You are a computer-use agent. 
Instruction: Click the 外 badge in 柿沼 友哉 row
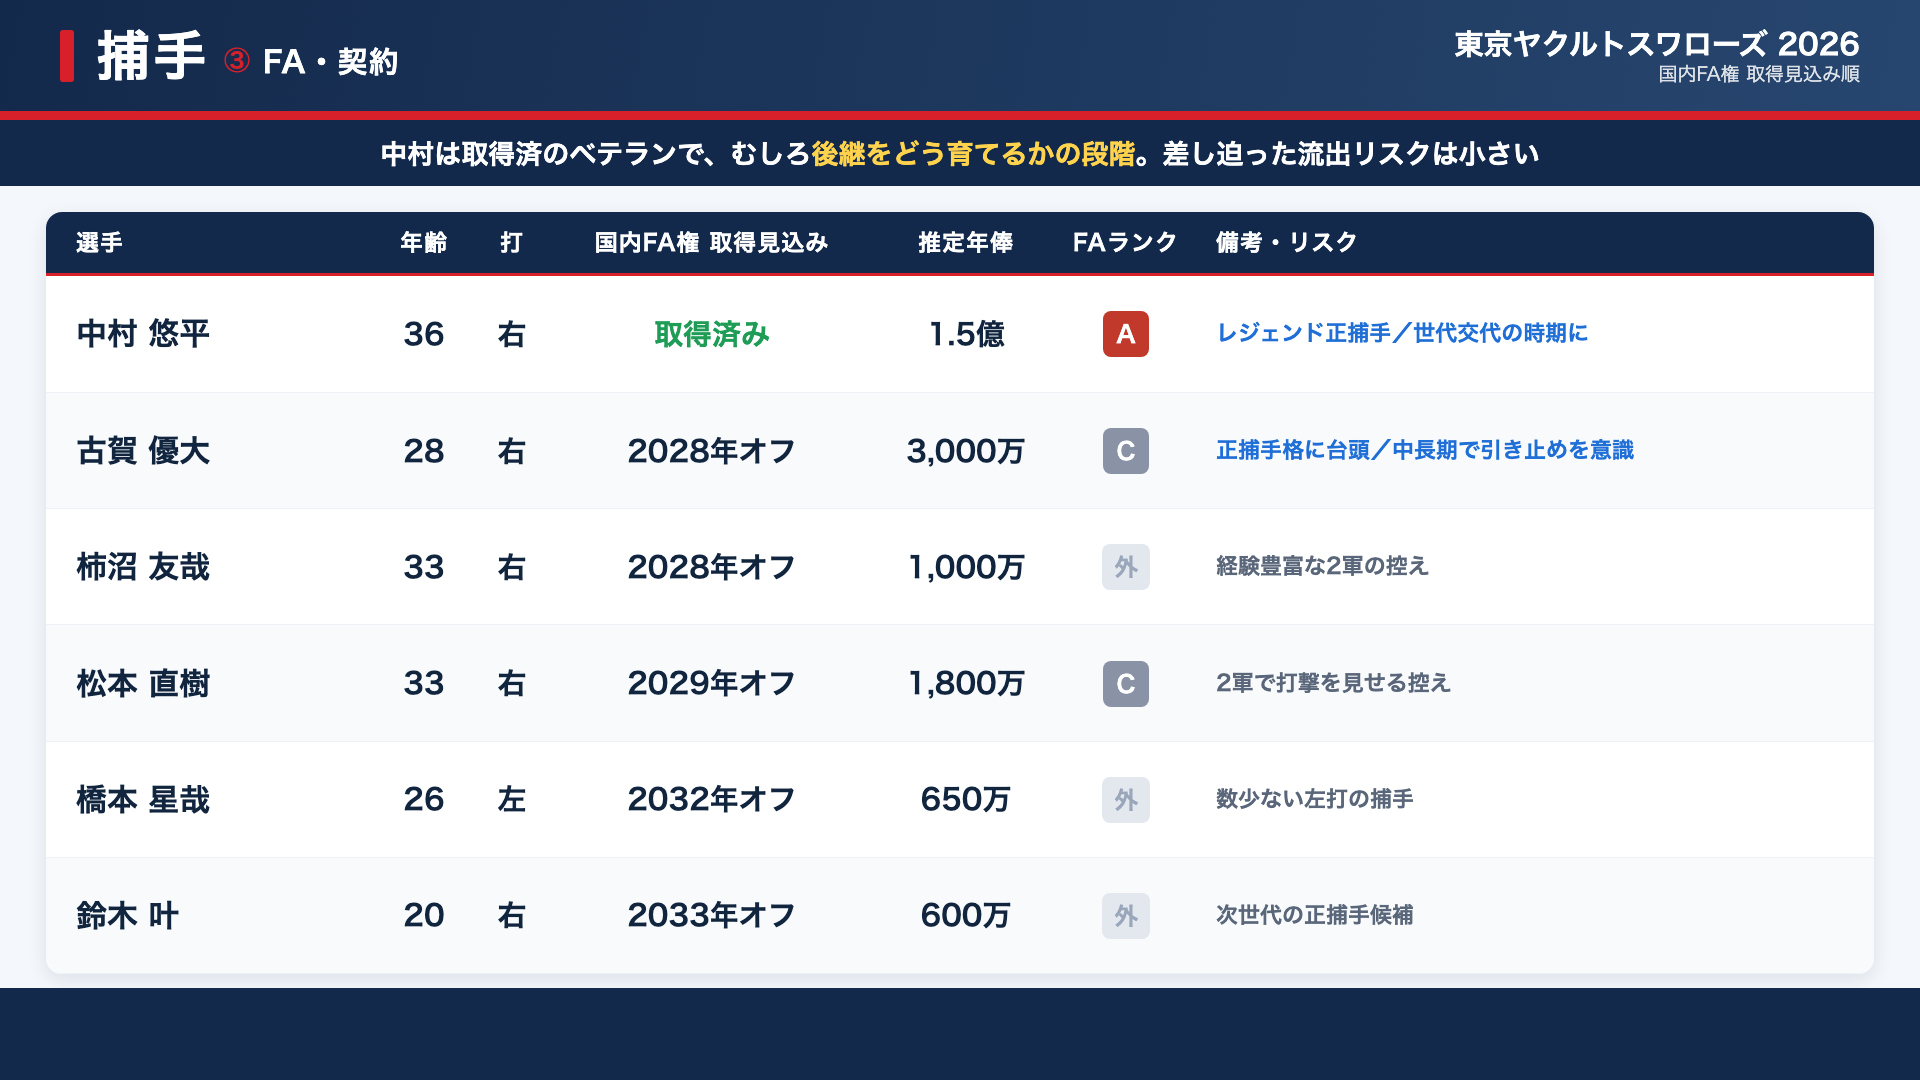(1125, 567)
